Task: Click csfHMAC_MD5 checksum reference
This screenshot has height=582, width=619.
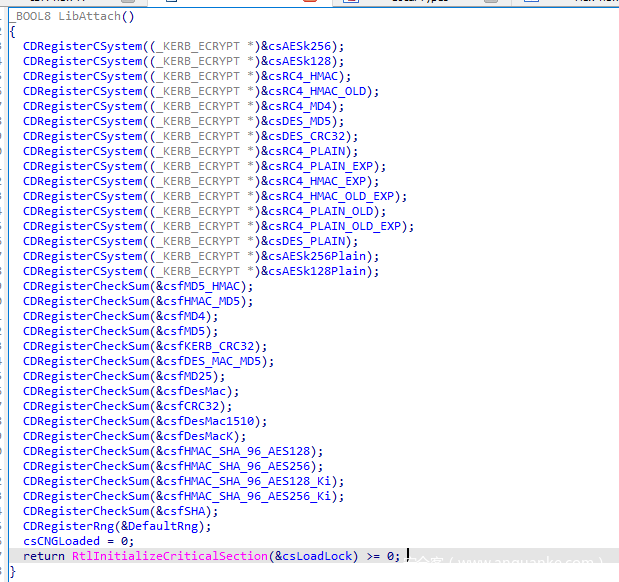Action: (x=202, y=301)
